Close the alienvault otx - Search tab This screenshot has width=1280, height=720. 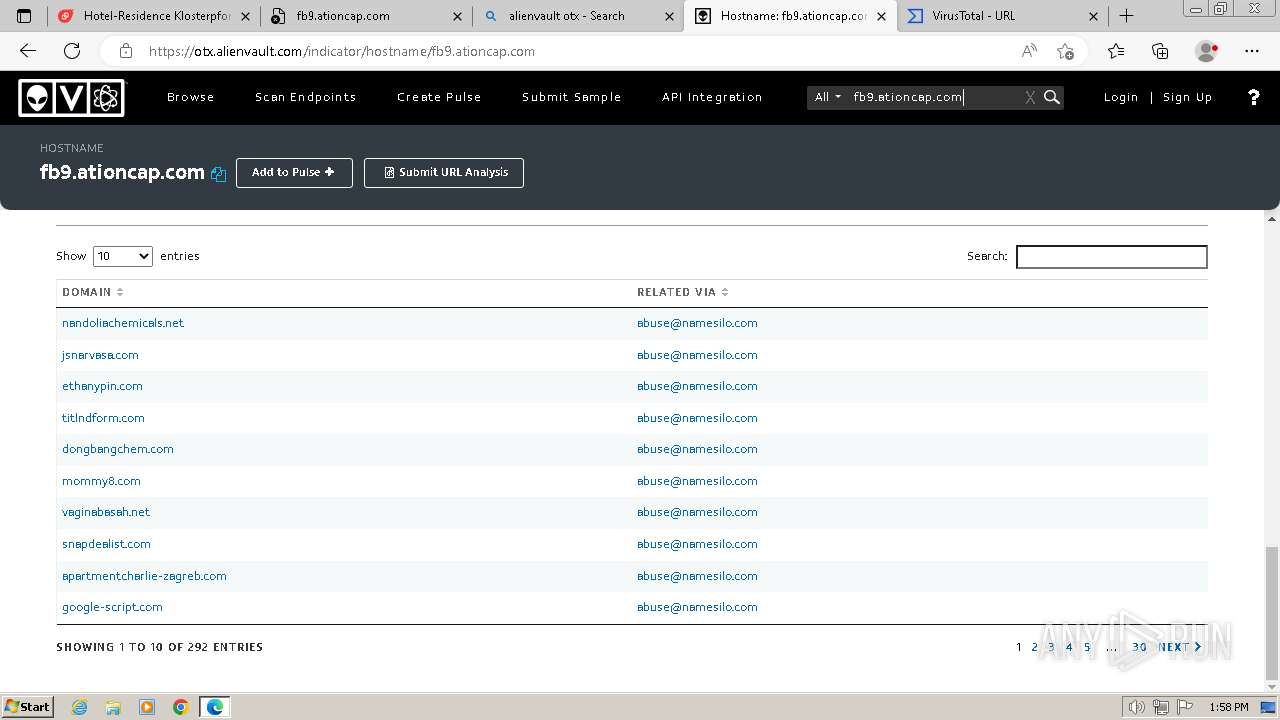click(669, 16)
